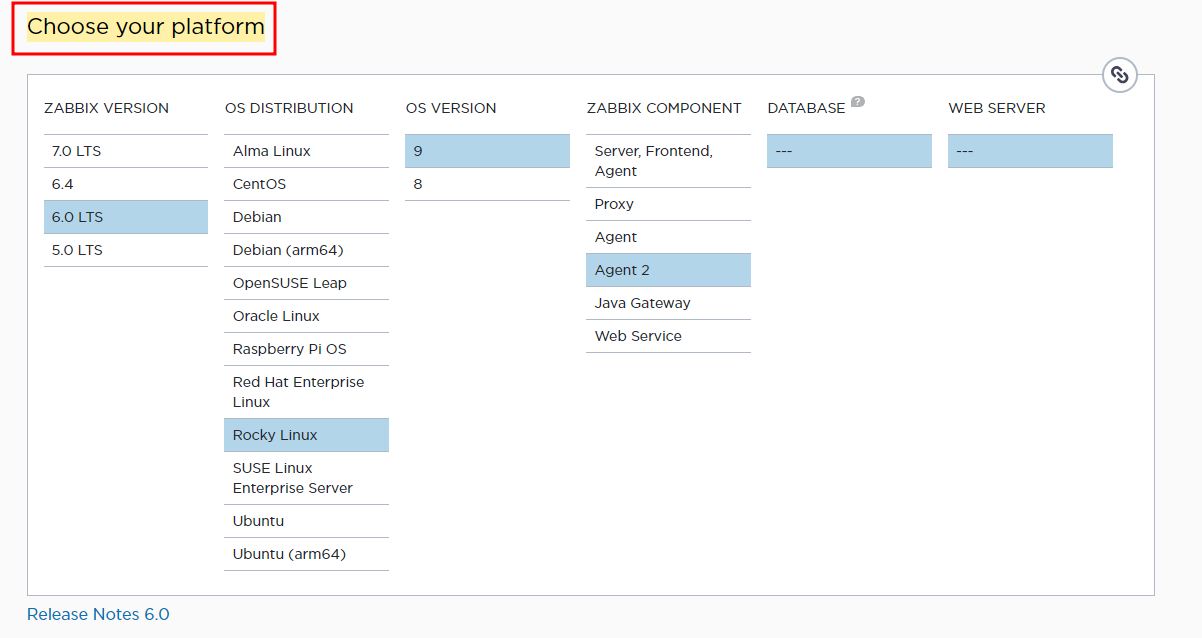Choose Zabbix version 6.0 LTS
The image size is (1202, 638).
point(126,217)
